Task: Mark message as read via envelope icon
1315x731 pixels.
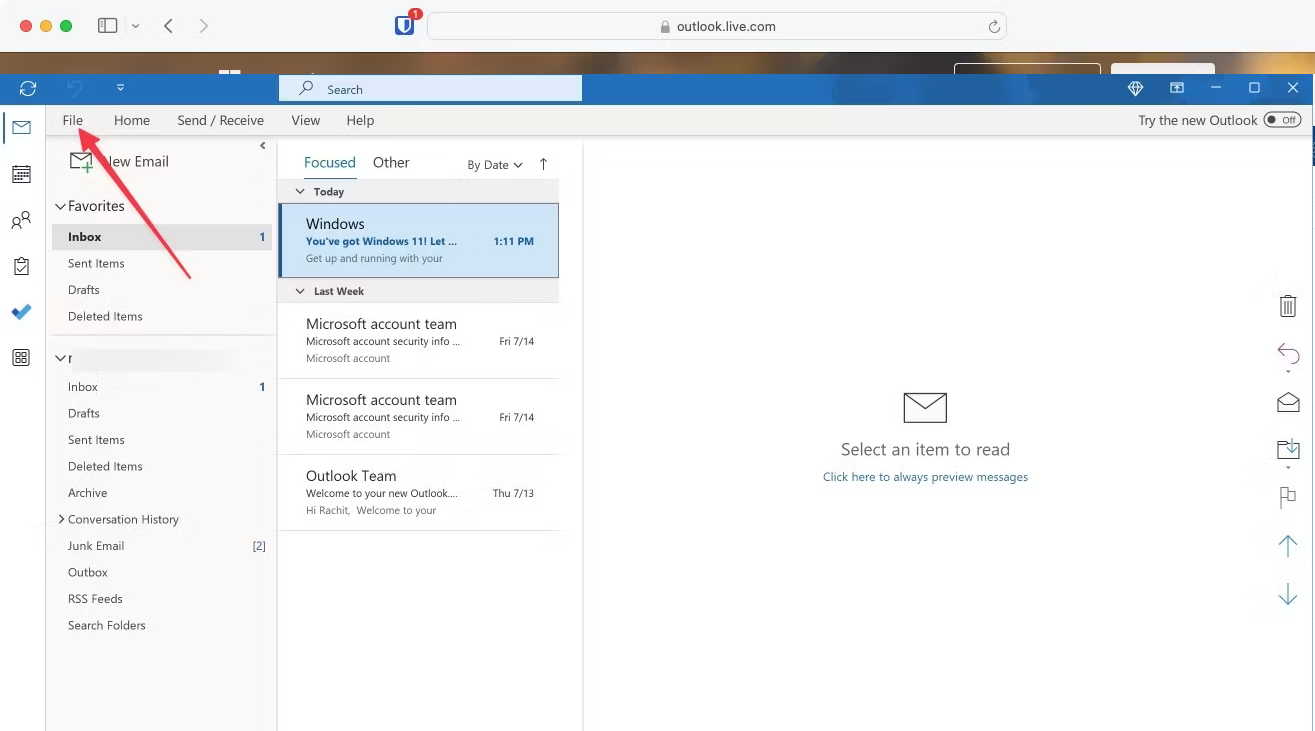Action: (x=1288, y=402)
